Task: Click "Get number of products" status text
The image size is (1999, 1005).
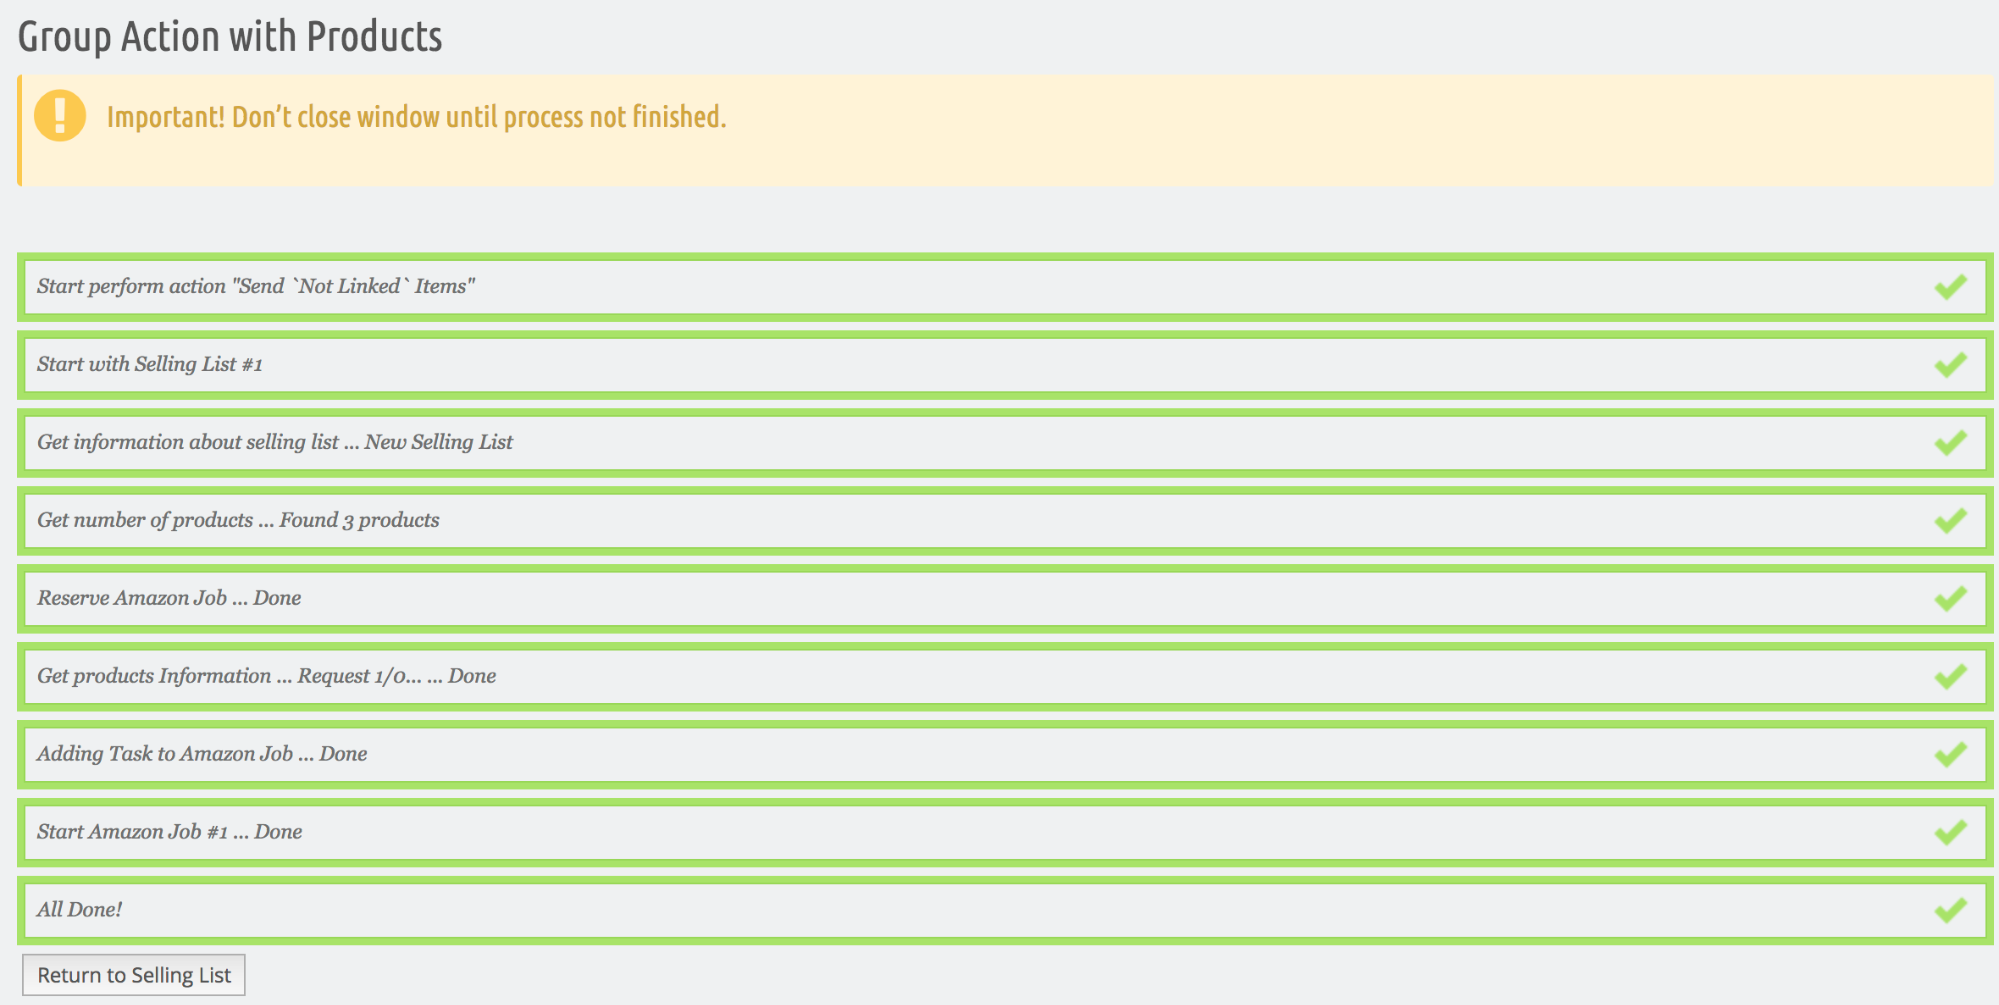Action: pos(145,520)
